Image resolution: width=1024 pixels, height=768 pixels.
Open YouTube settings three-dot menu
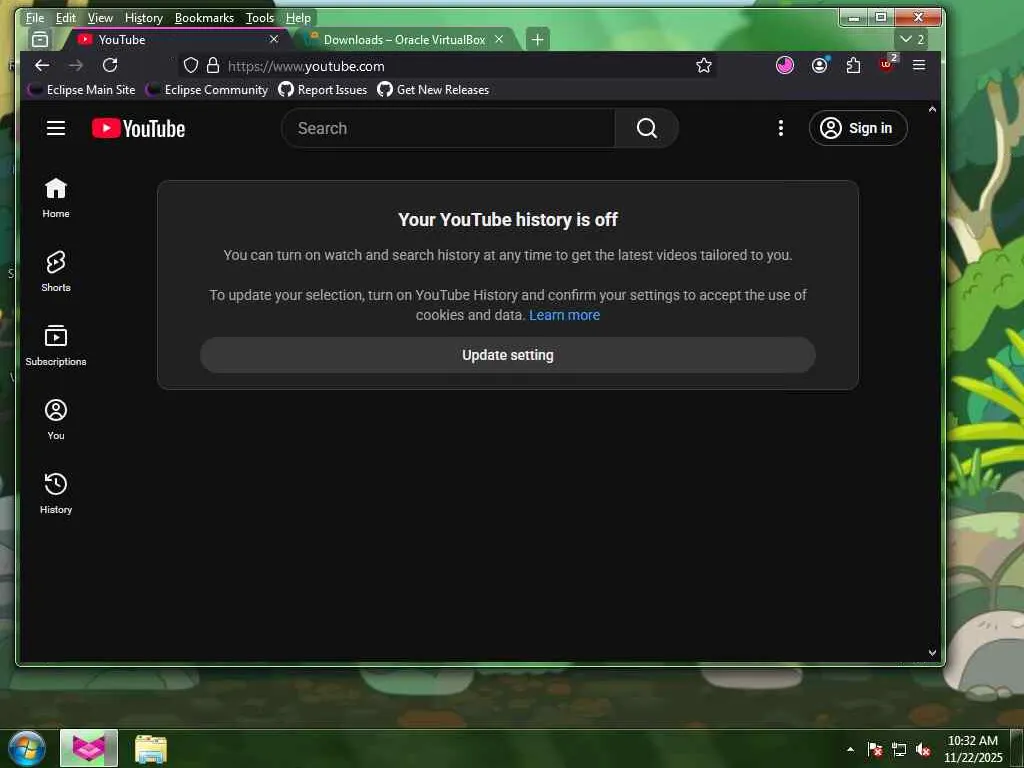[780, 128]
